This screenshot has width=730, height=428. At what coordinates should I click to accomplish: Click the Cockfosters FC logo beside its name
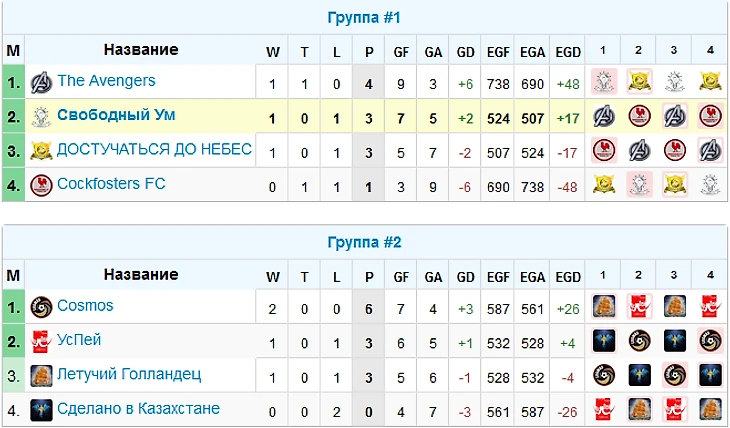pyautogui.click(x=41, y=184)
